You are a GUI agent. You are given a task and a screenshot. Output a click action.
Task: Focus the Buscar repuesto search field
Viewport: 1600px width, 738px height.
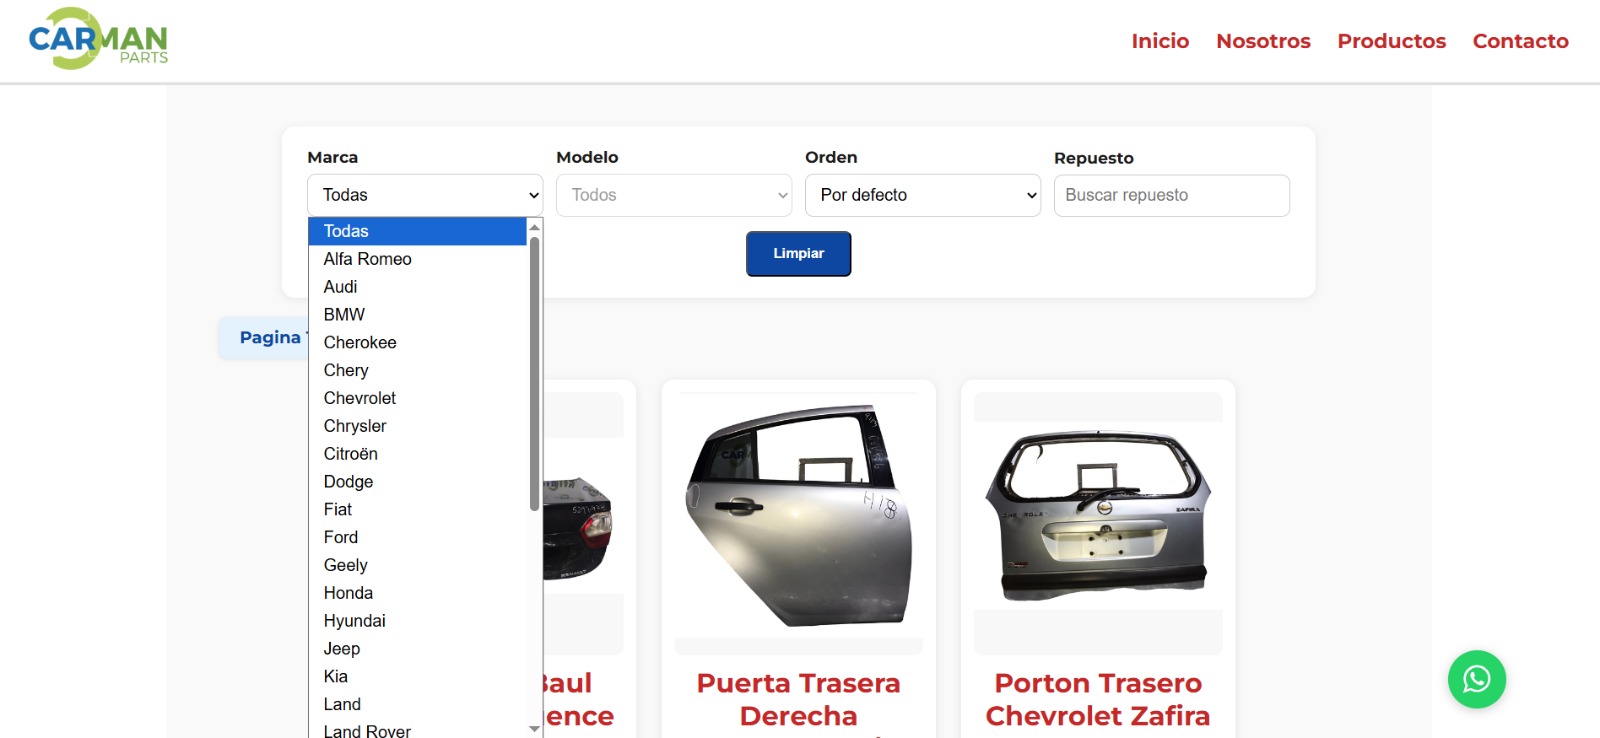click(x=1171, y=195)
